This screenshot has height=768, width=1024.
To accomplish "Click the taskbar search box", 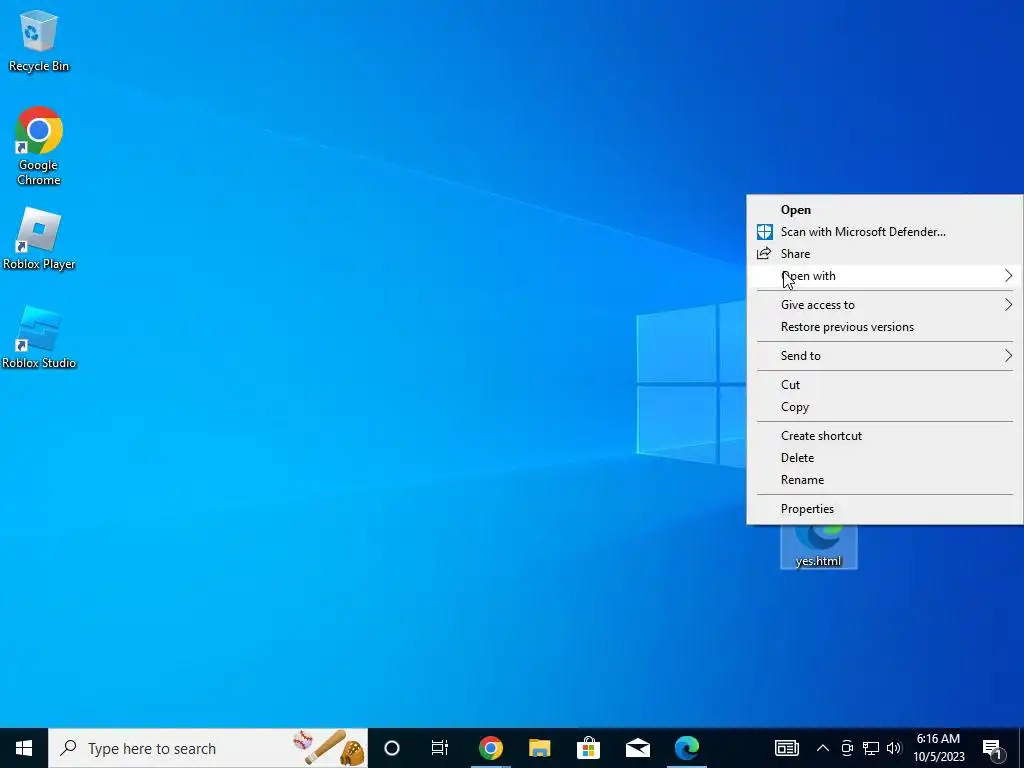I will [208, 748].
